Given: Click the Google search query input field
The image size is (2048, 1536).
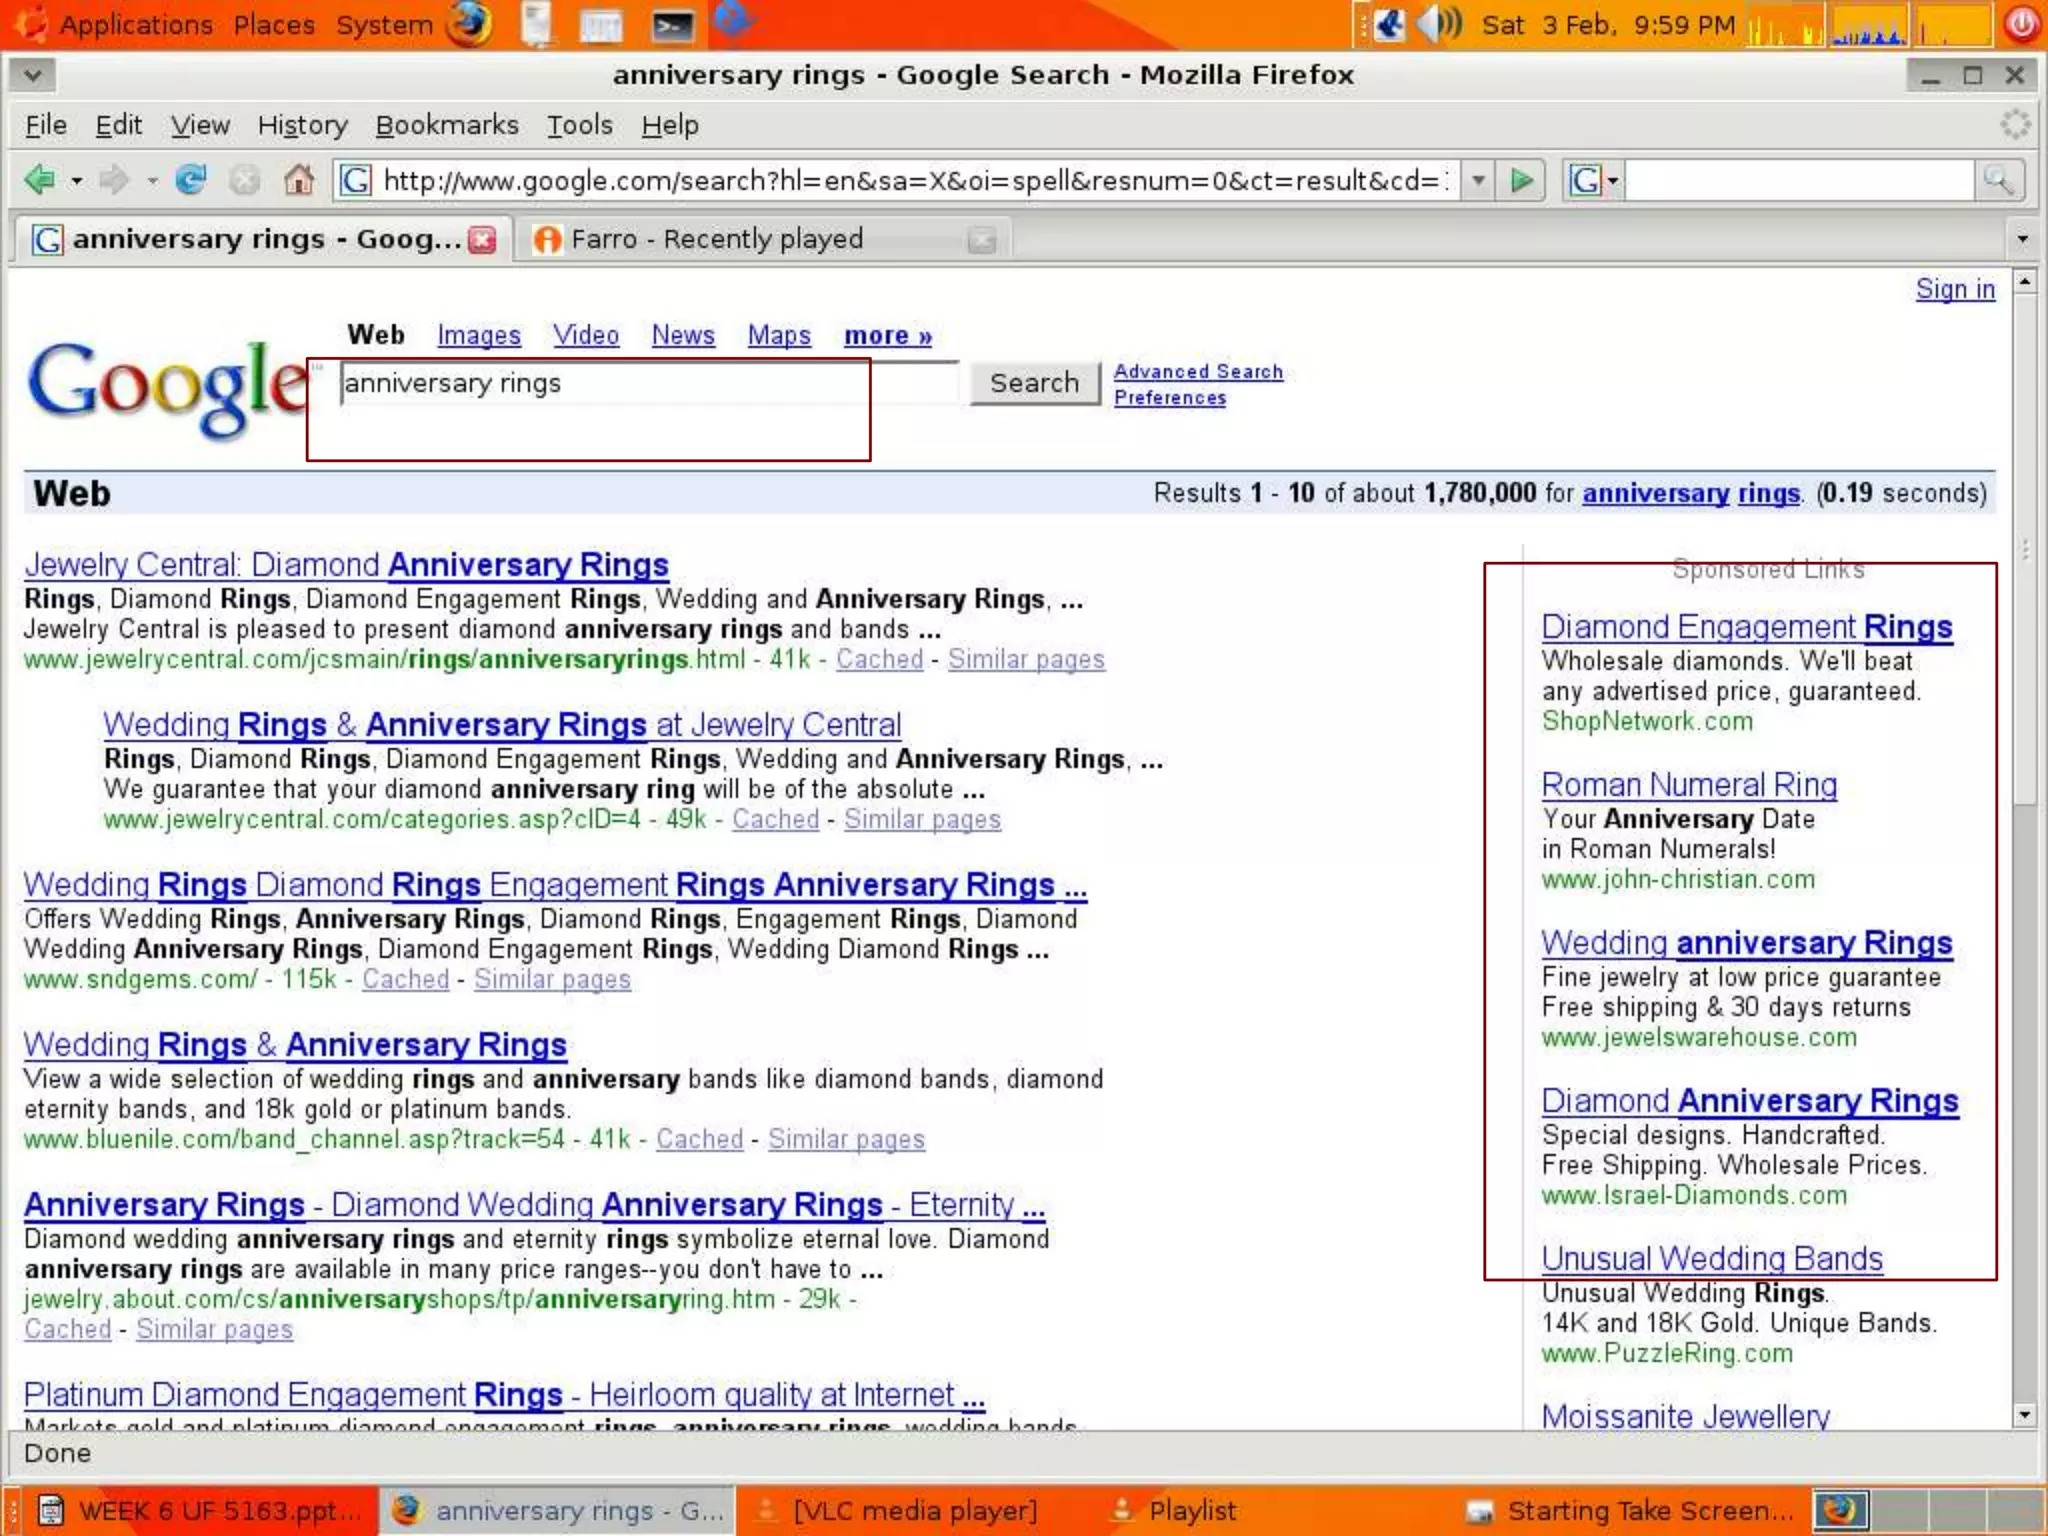Looking at the screenshot, I should pos(648,383).
